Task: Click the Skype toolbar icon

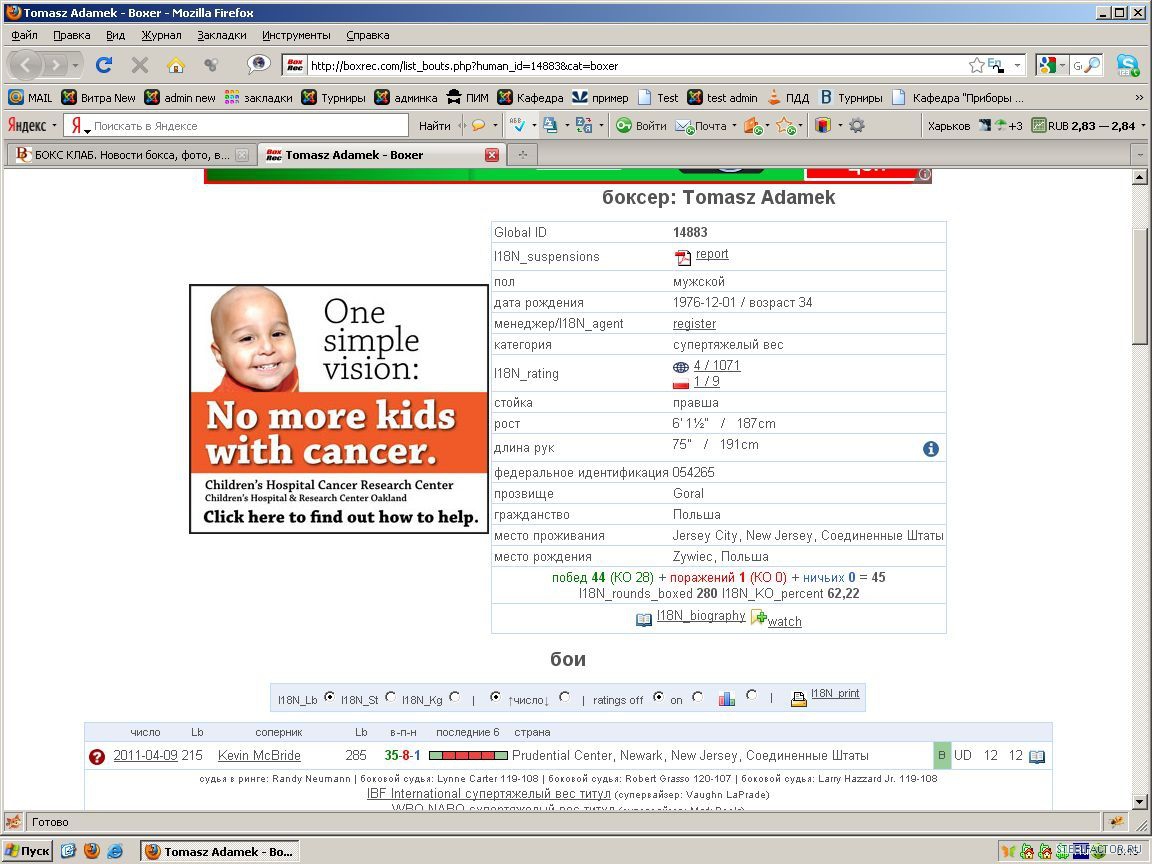Action: pyautogui.click(x=1127, y=65)
